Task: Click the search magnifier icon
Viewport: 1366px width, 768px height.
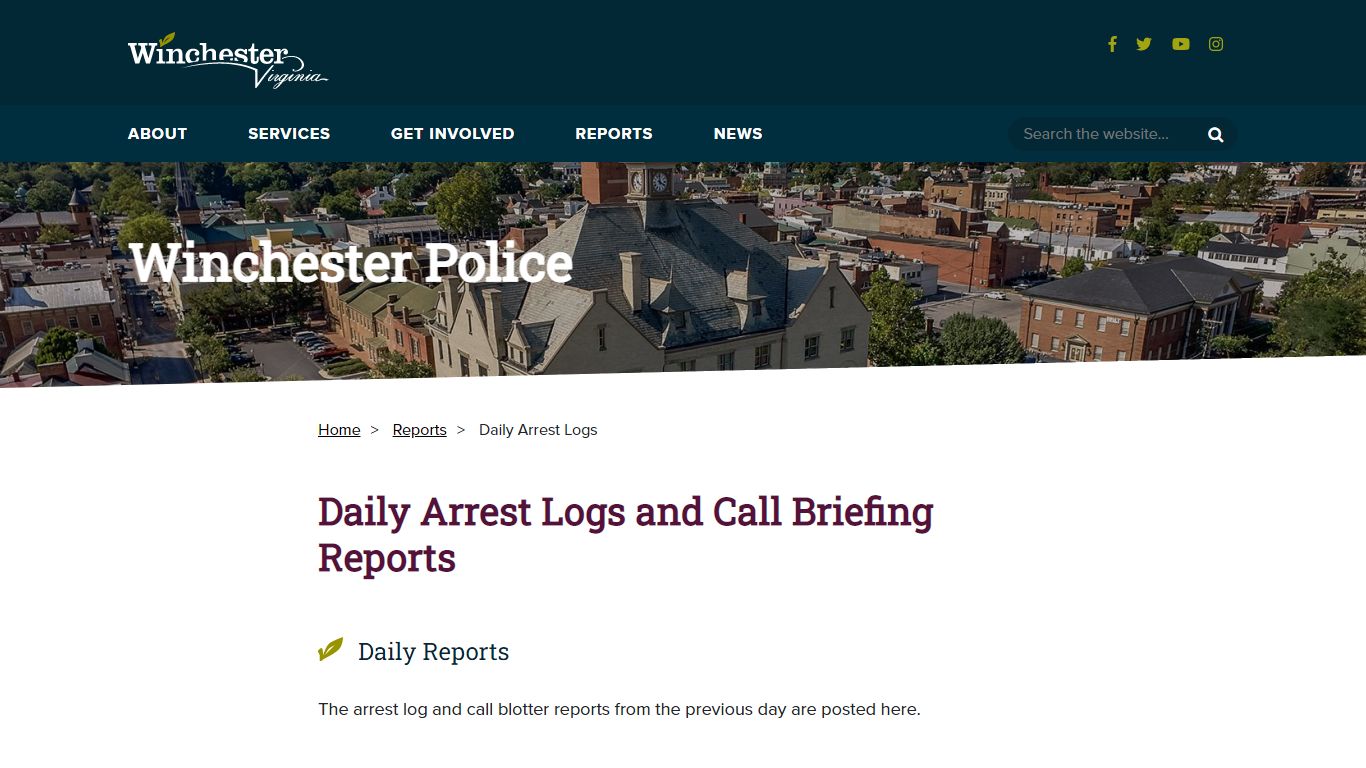Action: 1216,134
